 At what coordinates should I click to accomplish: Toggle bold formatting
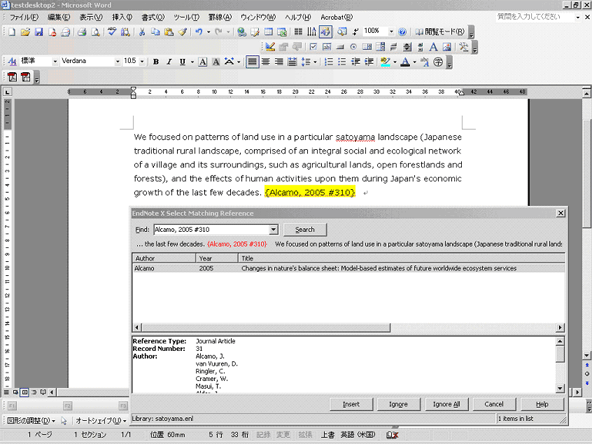[156, 62]
